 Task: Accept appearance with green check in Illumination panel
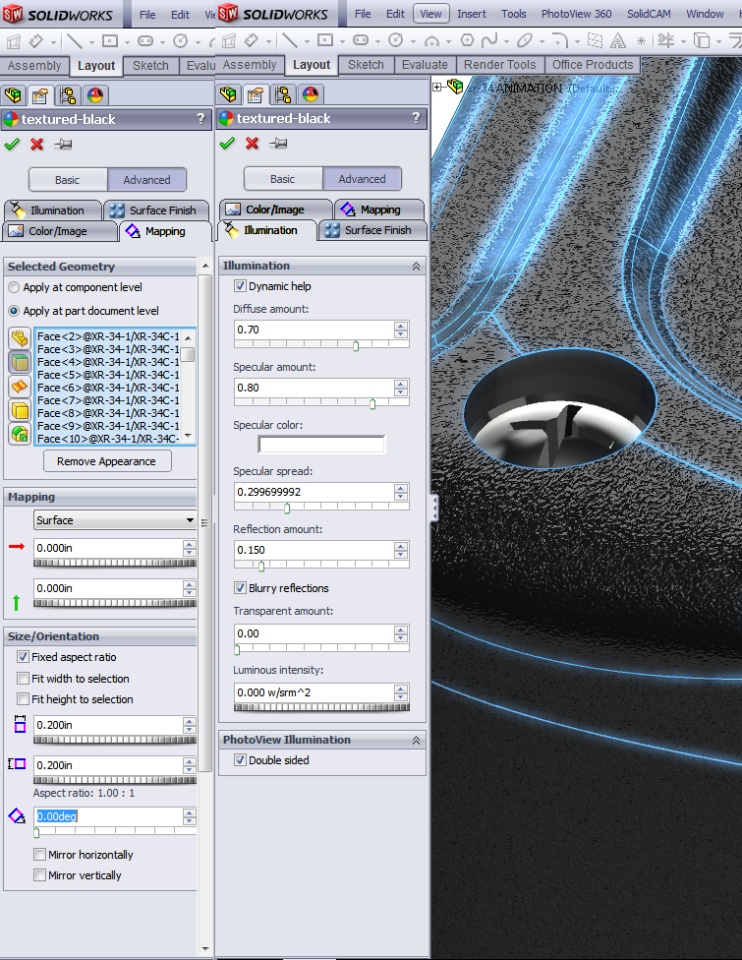227,143
